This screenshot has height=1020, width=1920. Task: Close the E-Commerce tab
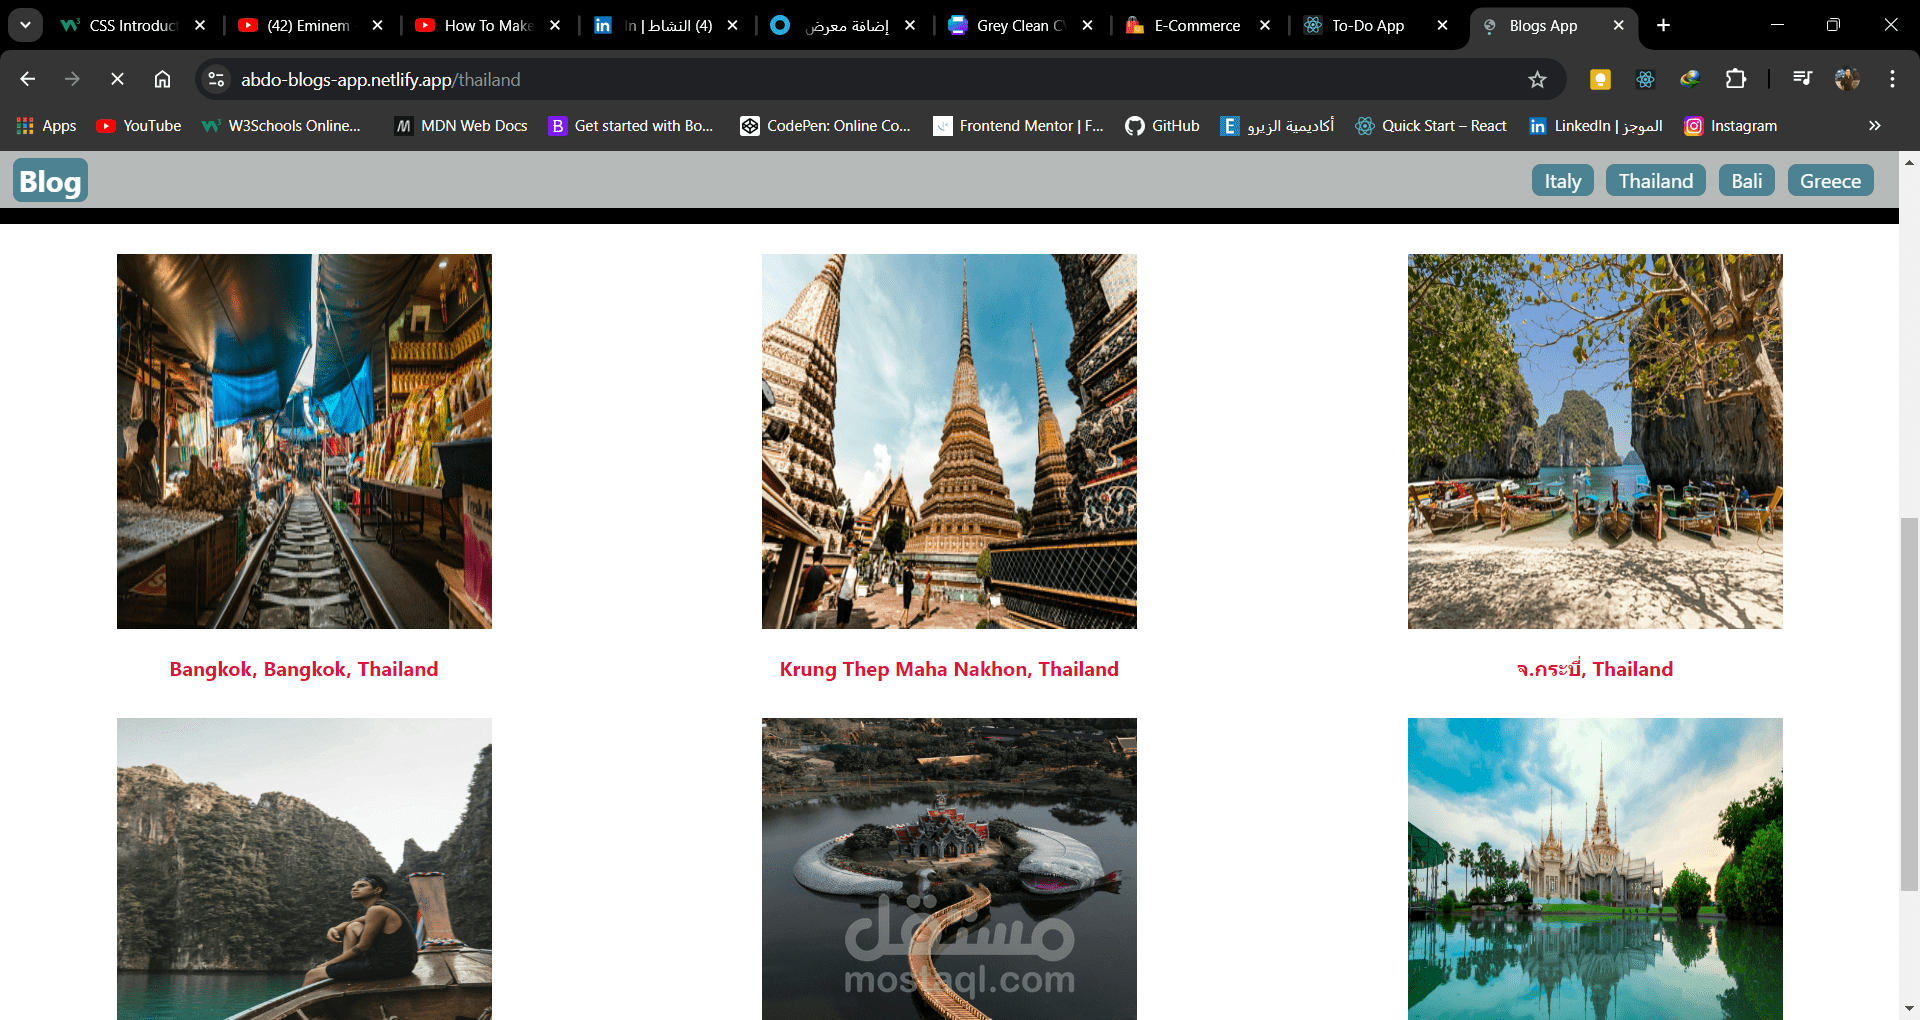[1265, 25]
